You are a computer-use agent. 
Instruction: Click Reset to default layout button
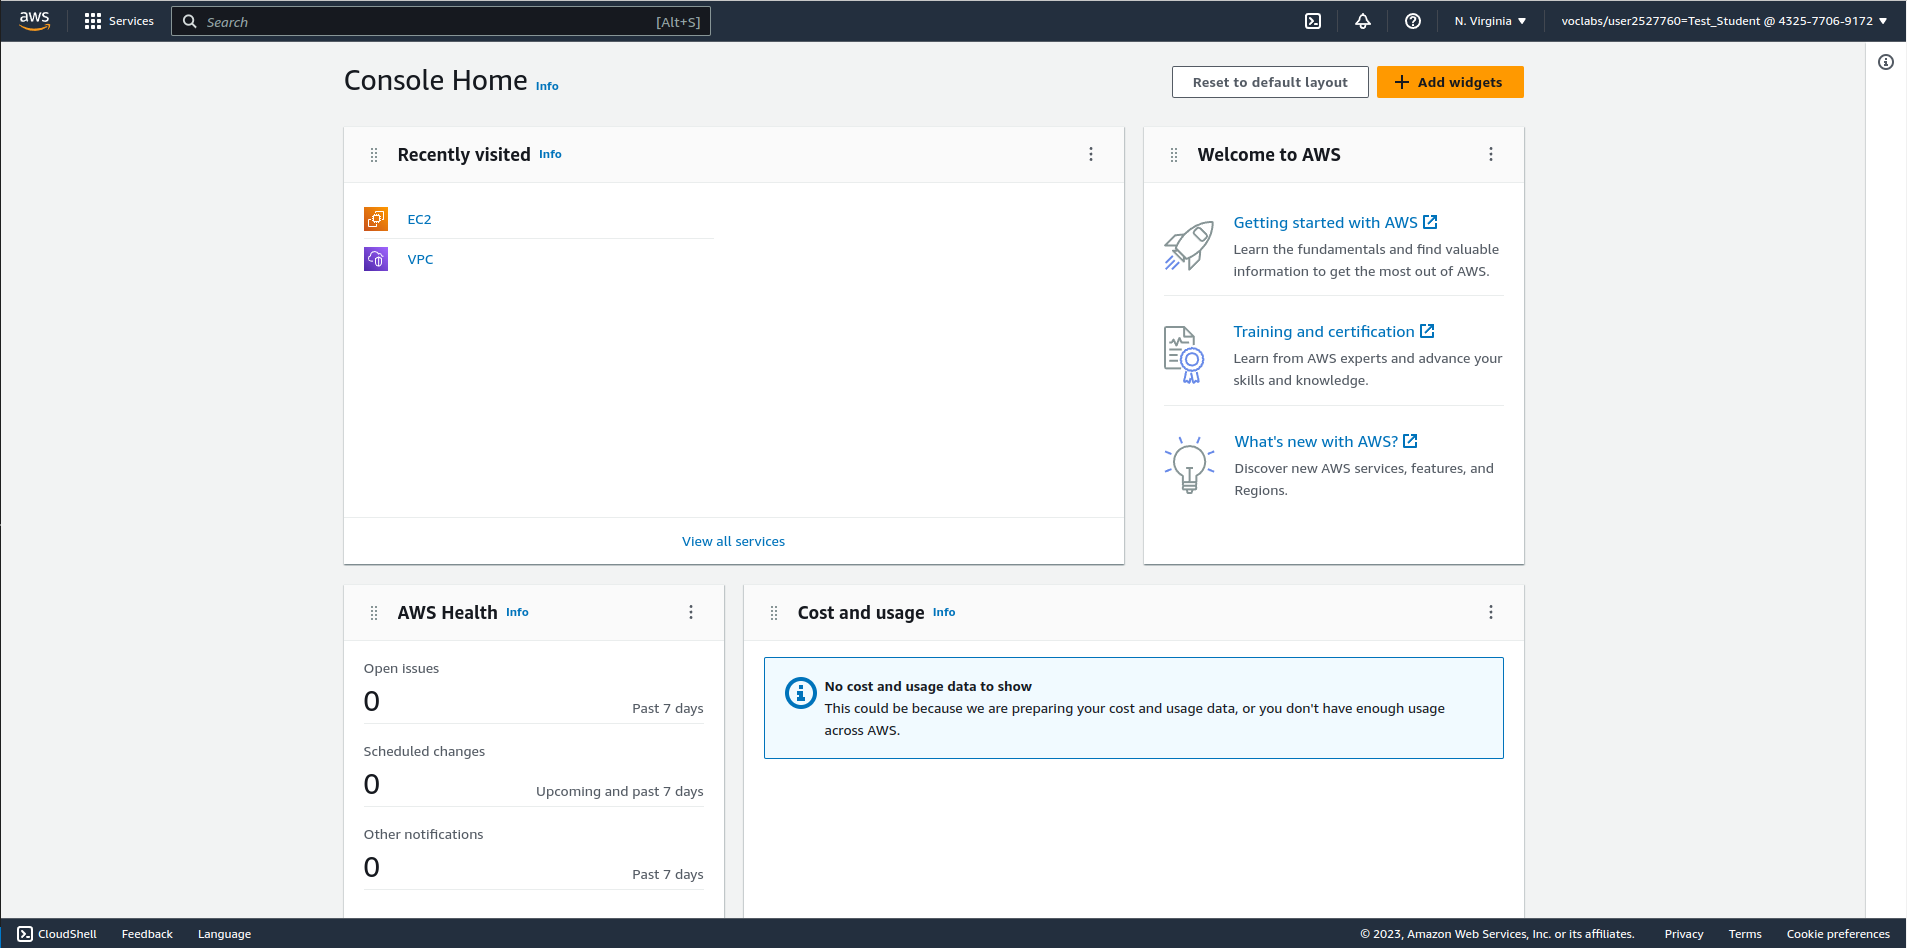(x=1270, y=82)
